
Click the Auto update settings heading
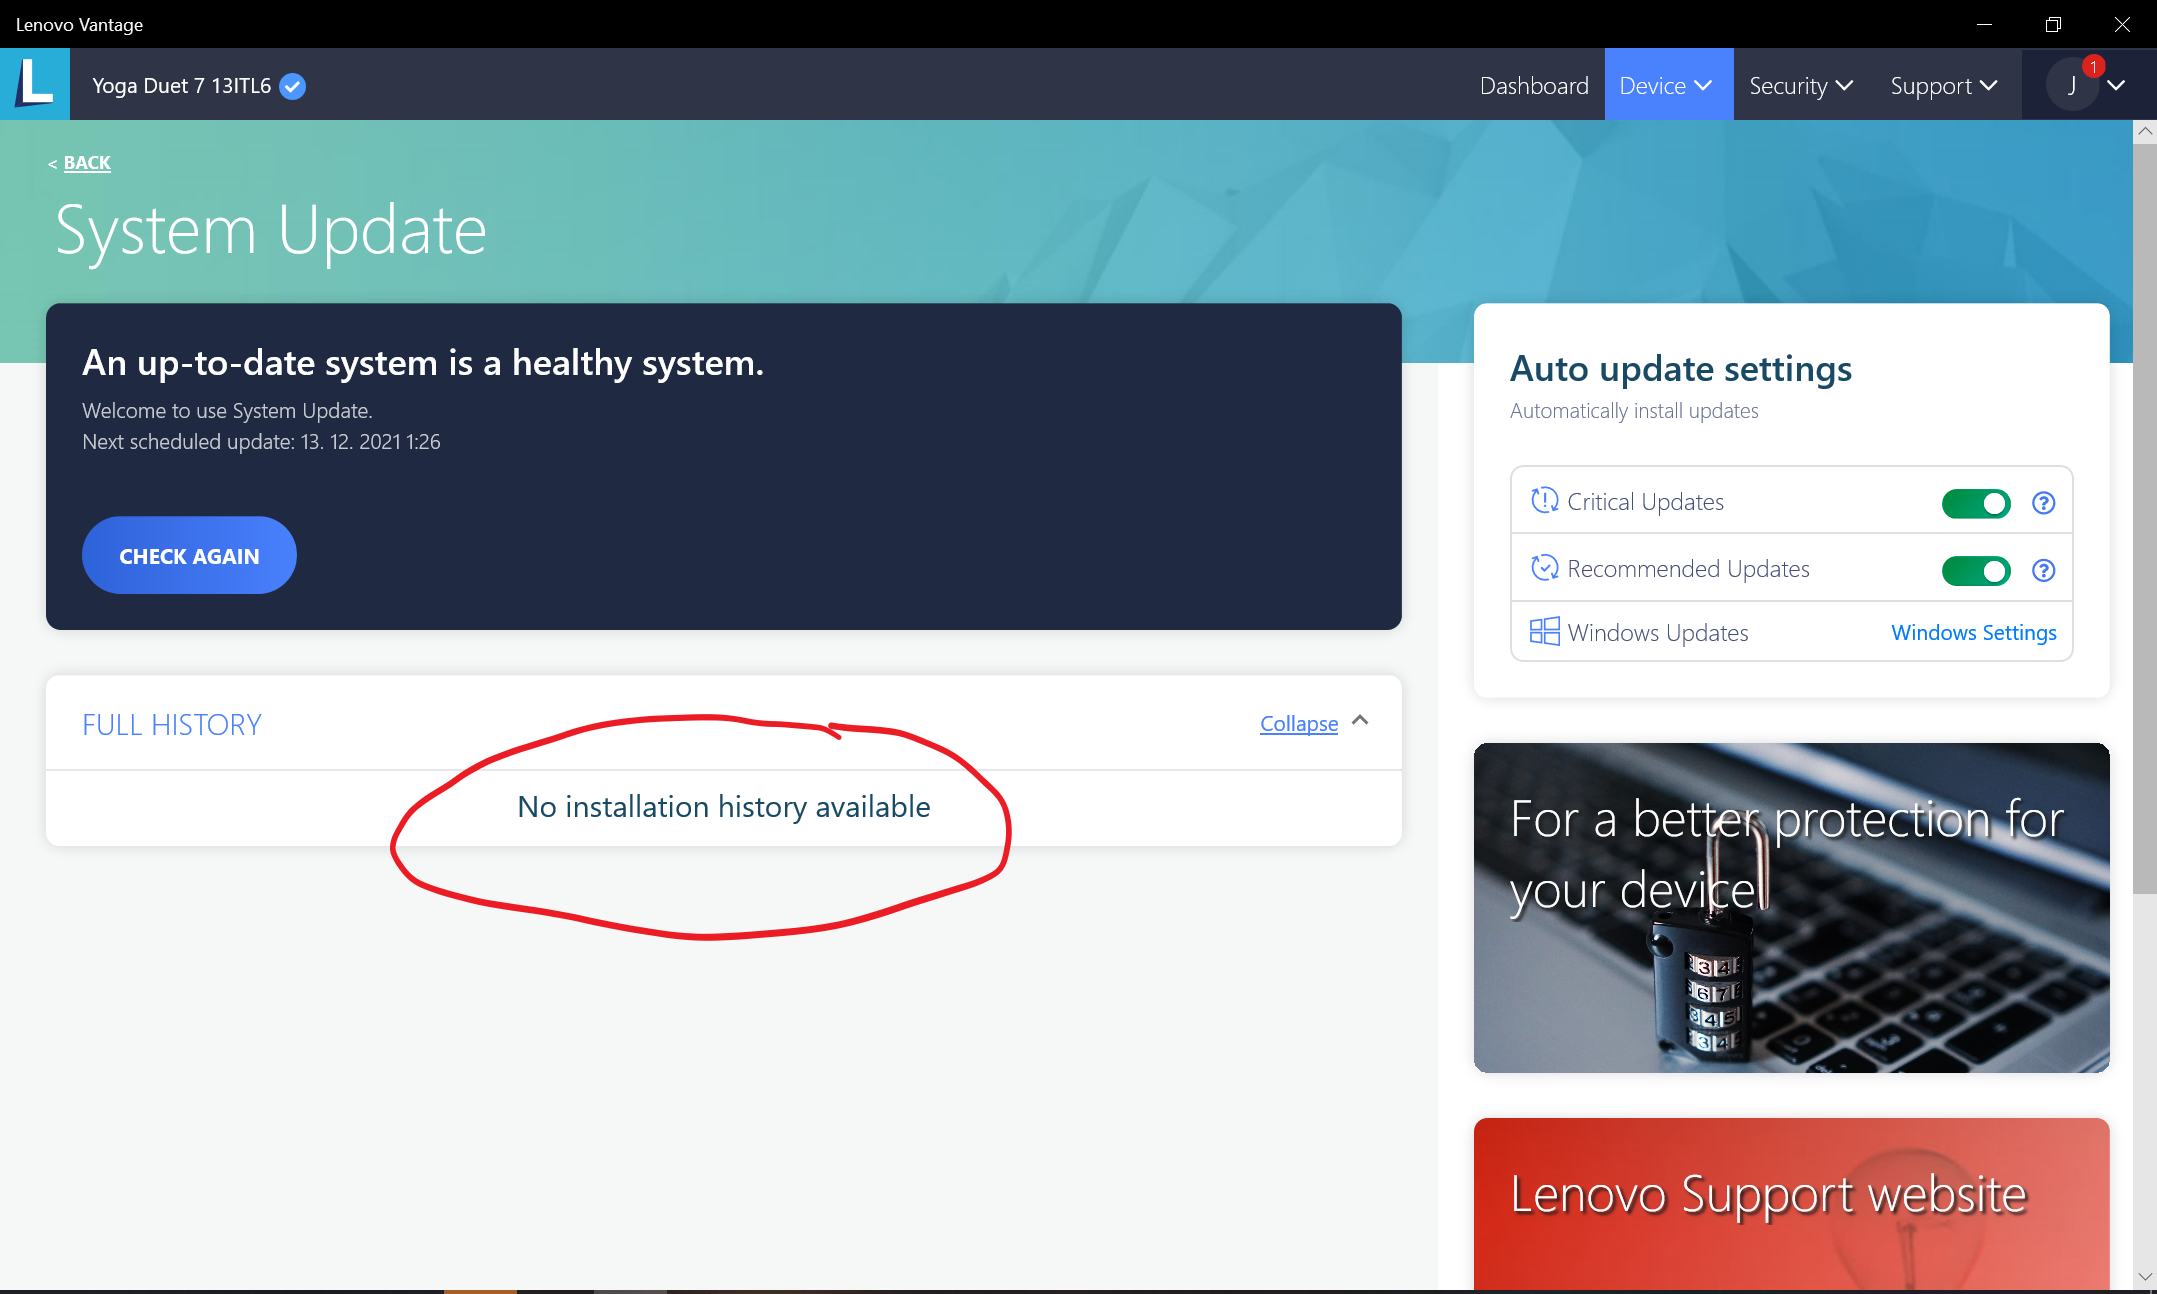coord(1680,369)
